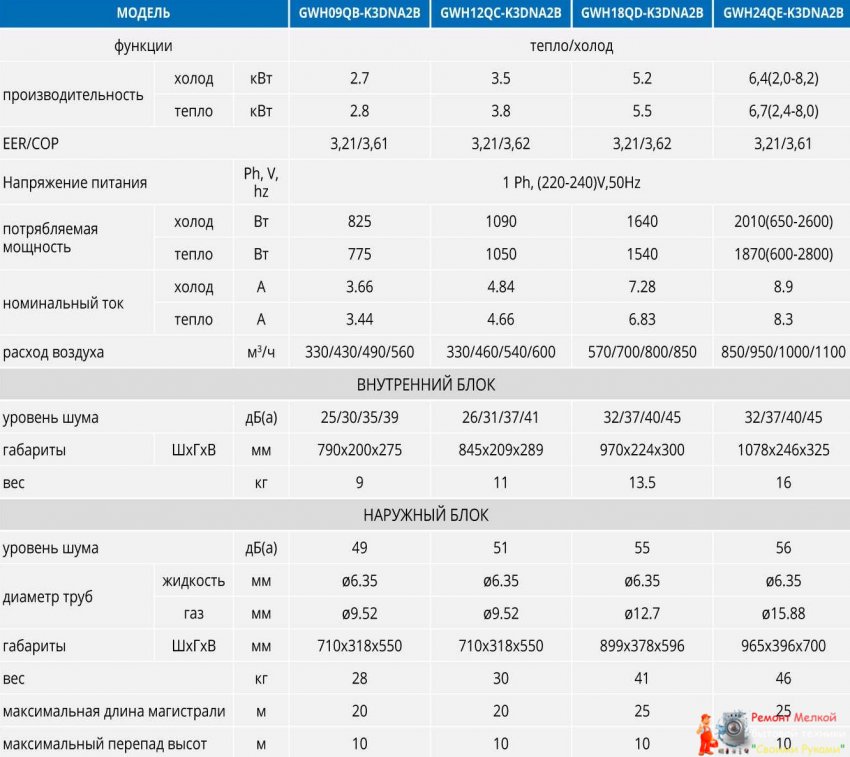Click the 6,4(2,0-8,2) cooling capacity cell
Viewport: 850px width, 757px height.
coord(783,78)
